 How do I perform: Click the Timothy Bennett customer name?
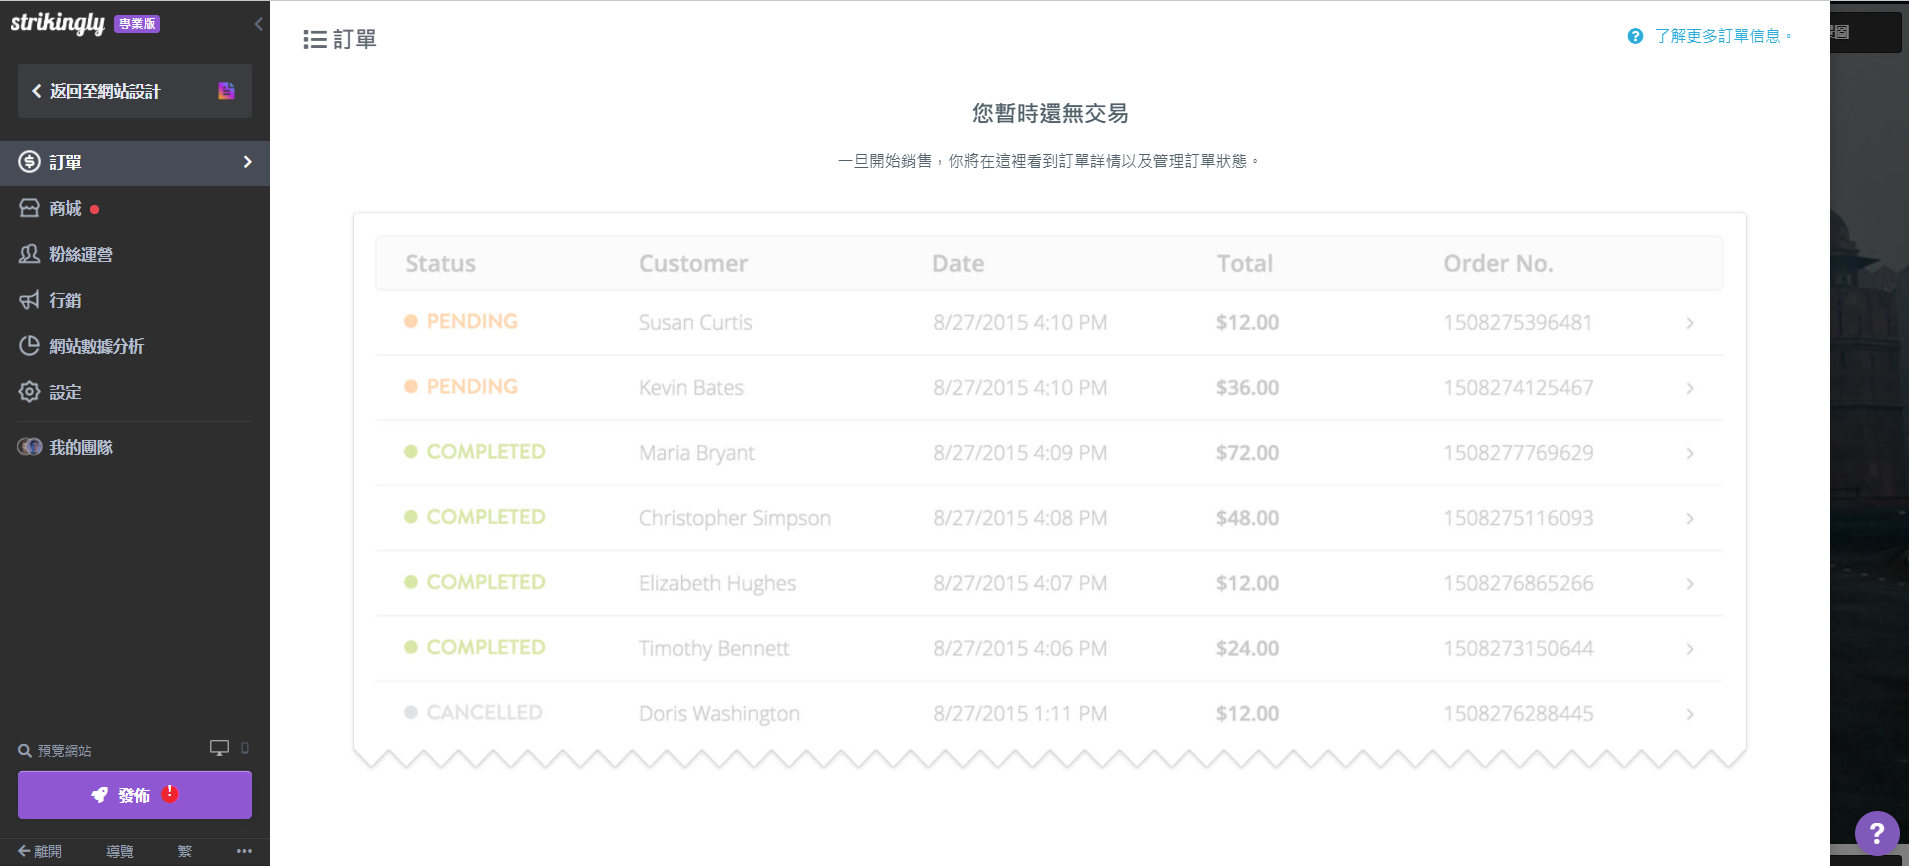pyautogui.click(x=714, y=648)
